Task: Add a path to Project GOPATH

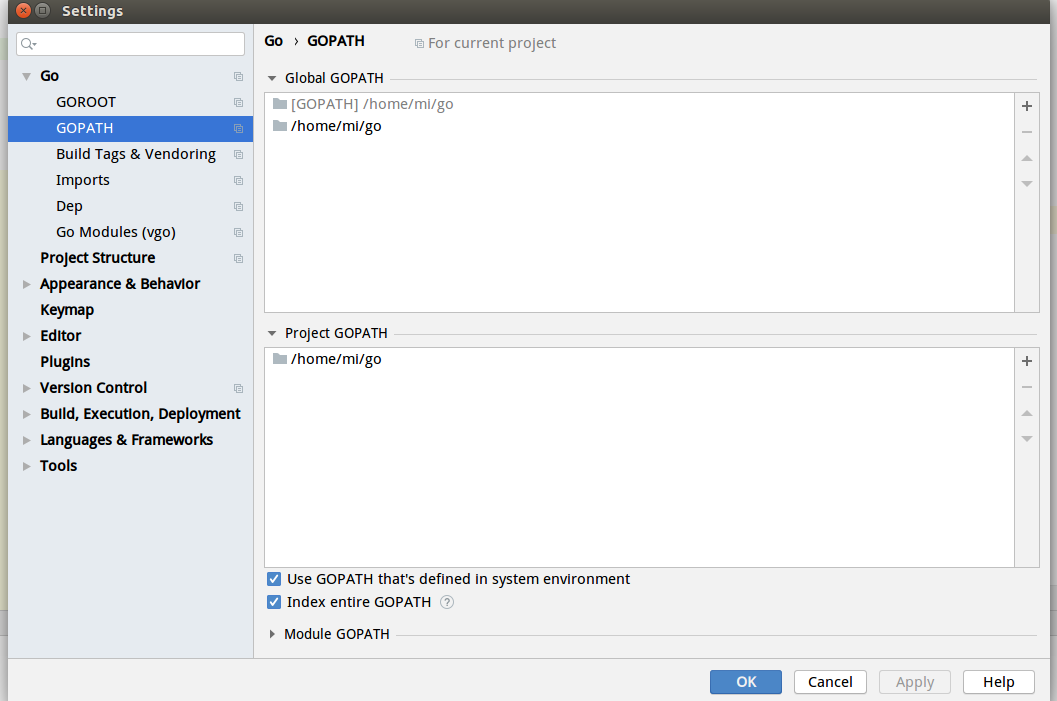Action: 1027,361
